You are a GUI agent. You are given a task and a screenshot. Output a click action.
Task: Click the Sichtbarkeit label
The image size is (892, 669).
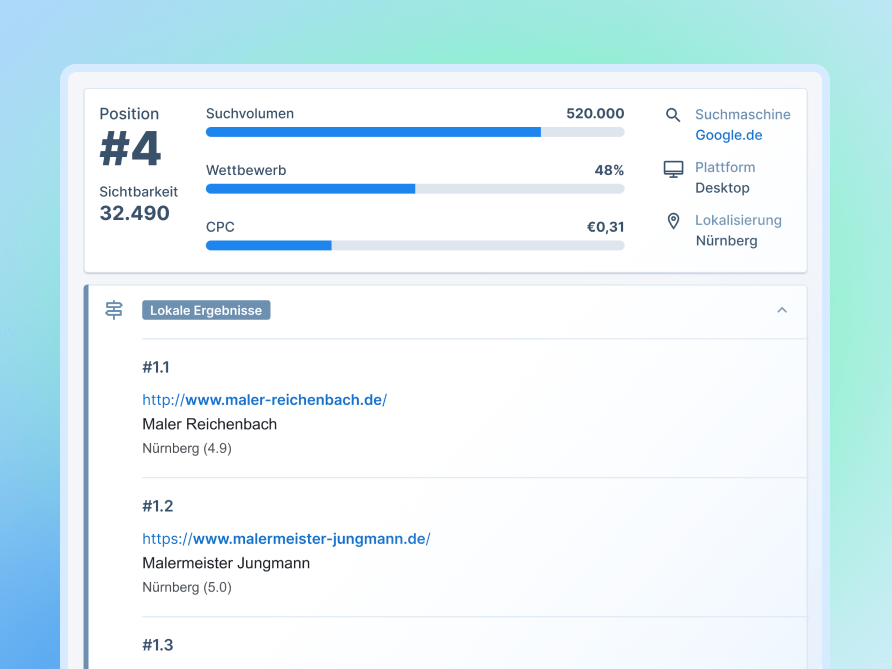point(139,192)
